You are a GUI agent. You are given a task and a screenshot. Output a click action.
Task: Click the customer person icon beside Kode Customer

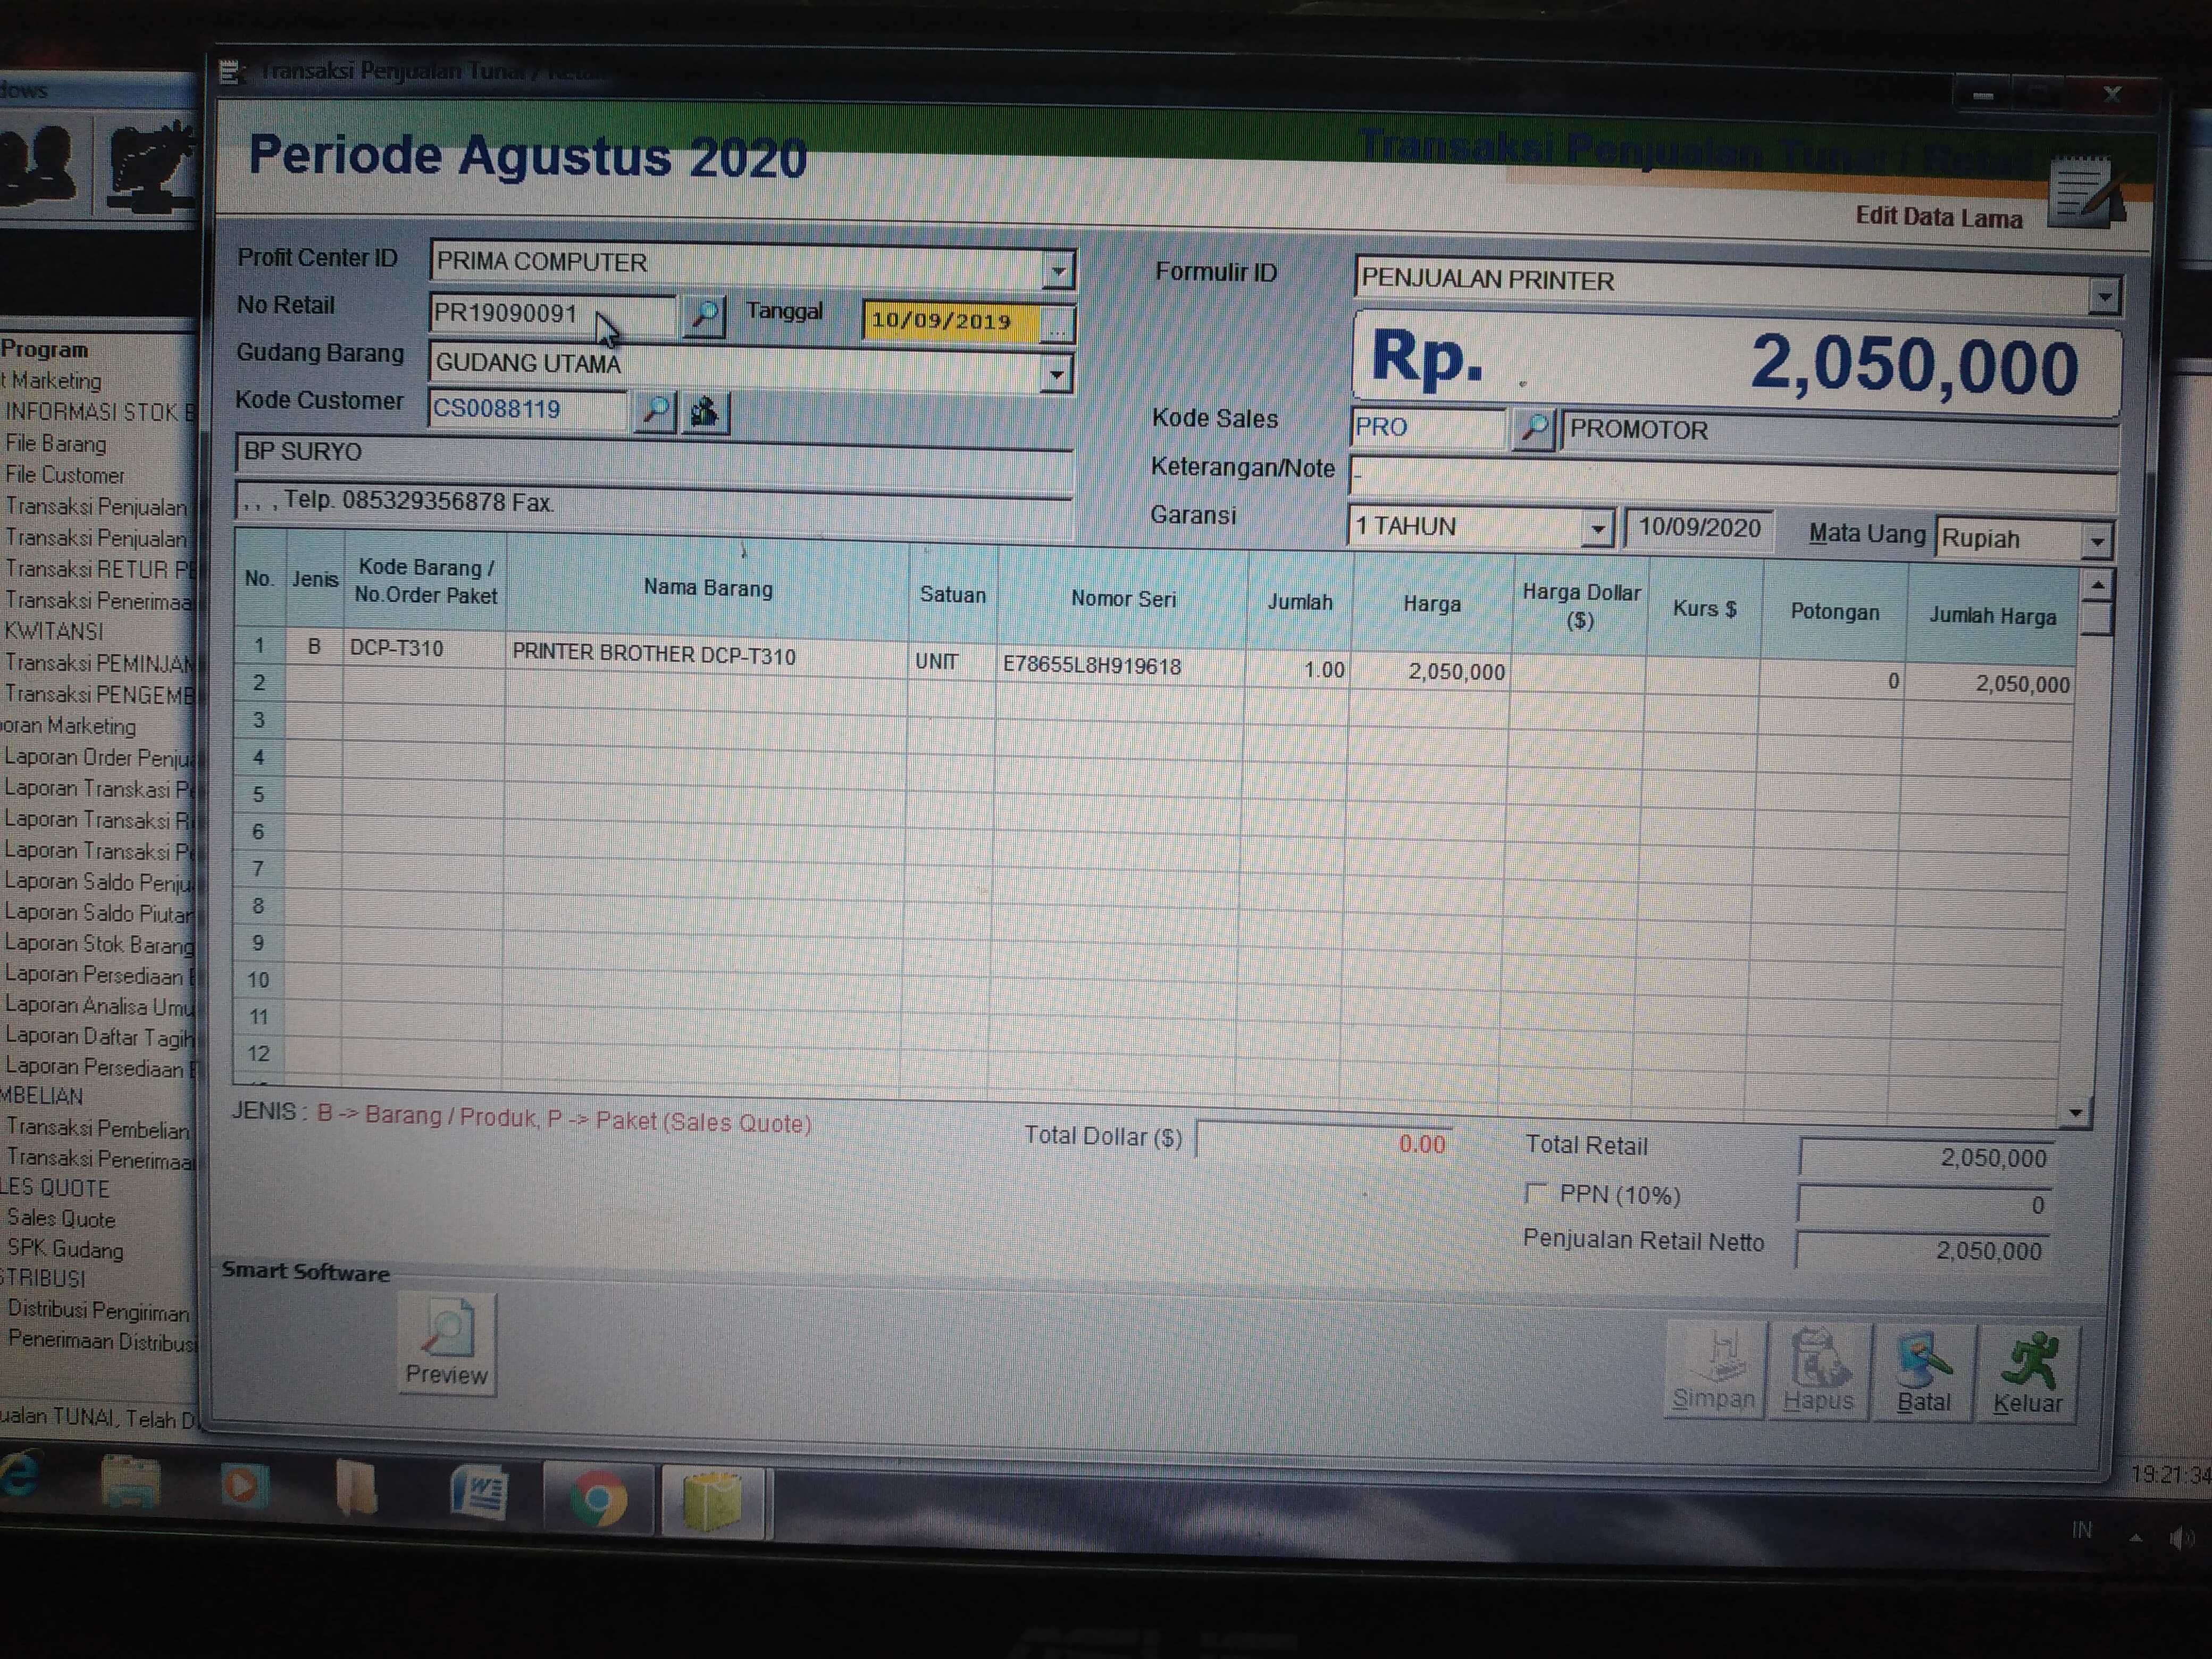point(705,412)
